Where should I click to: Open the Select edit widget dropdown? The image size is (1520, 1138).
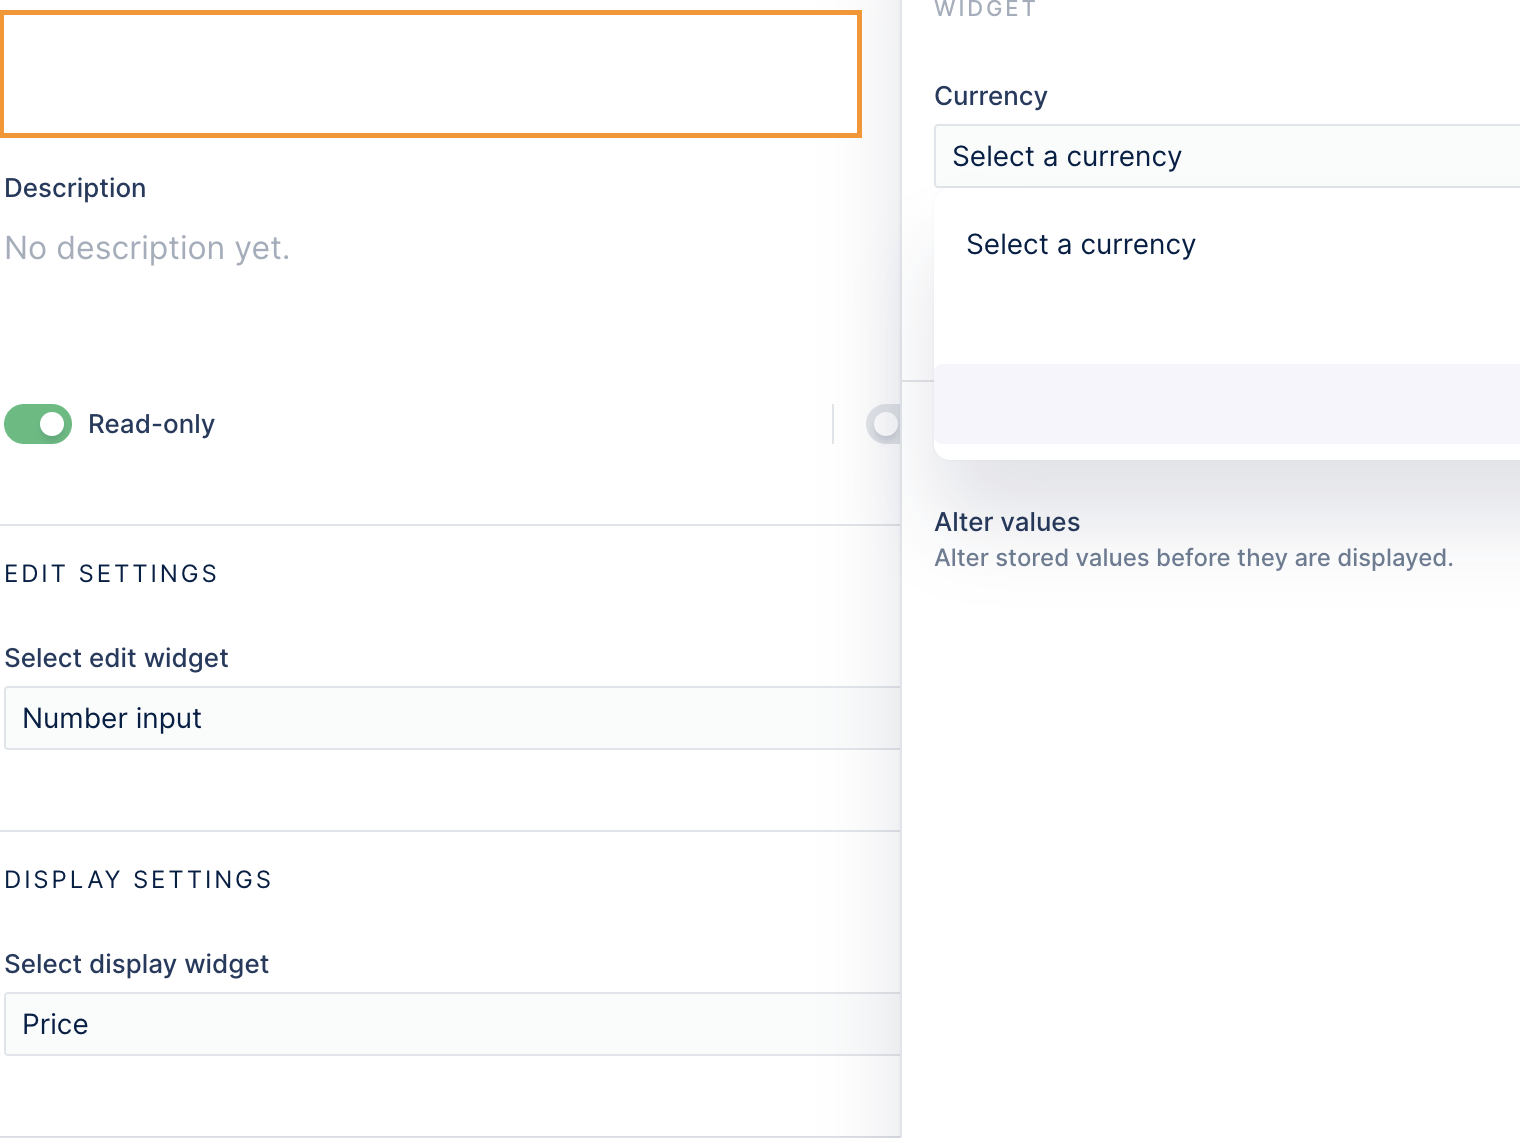(x=452, y=718)
